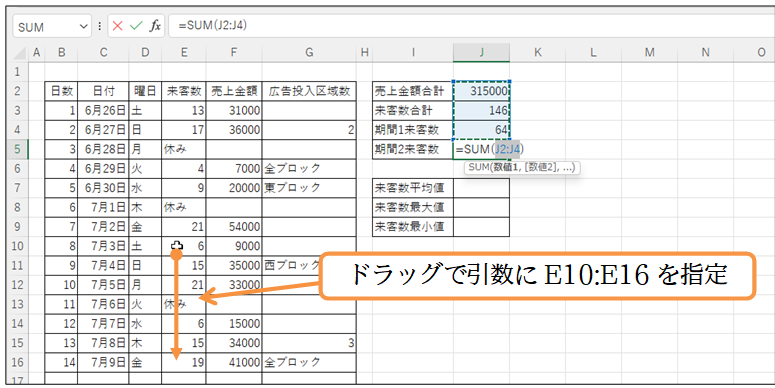Click the sales value 9000
775x388 pixels.
point(234,246)
